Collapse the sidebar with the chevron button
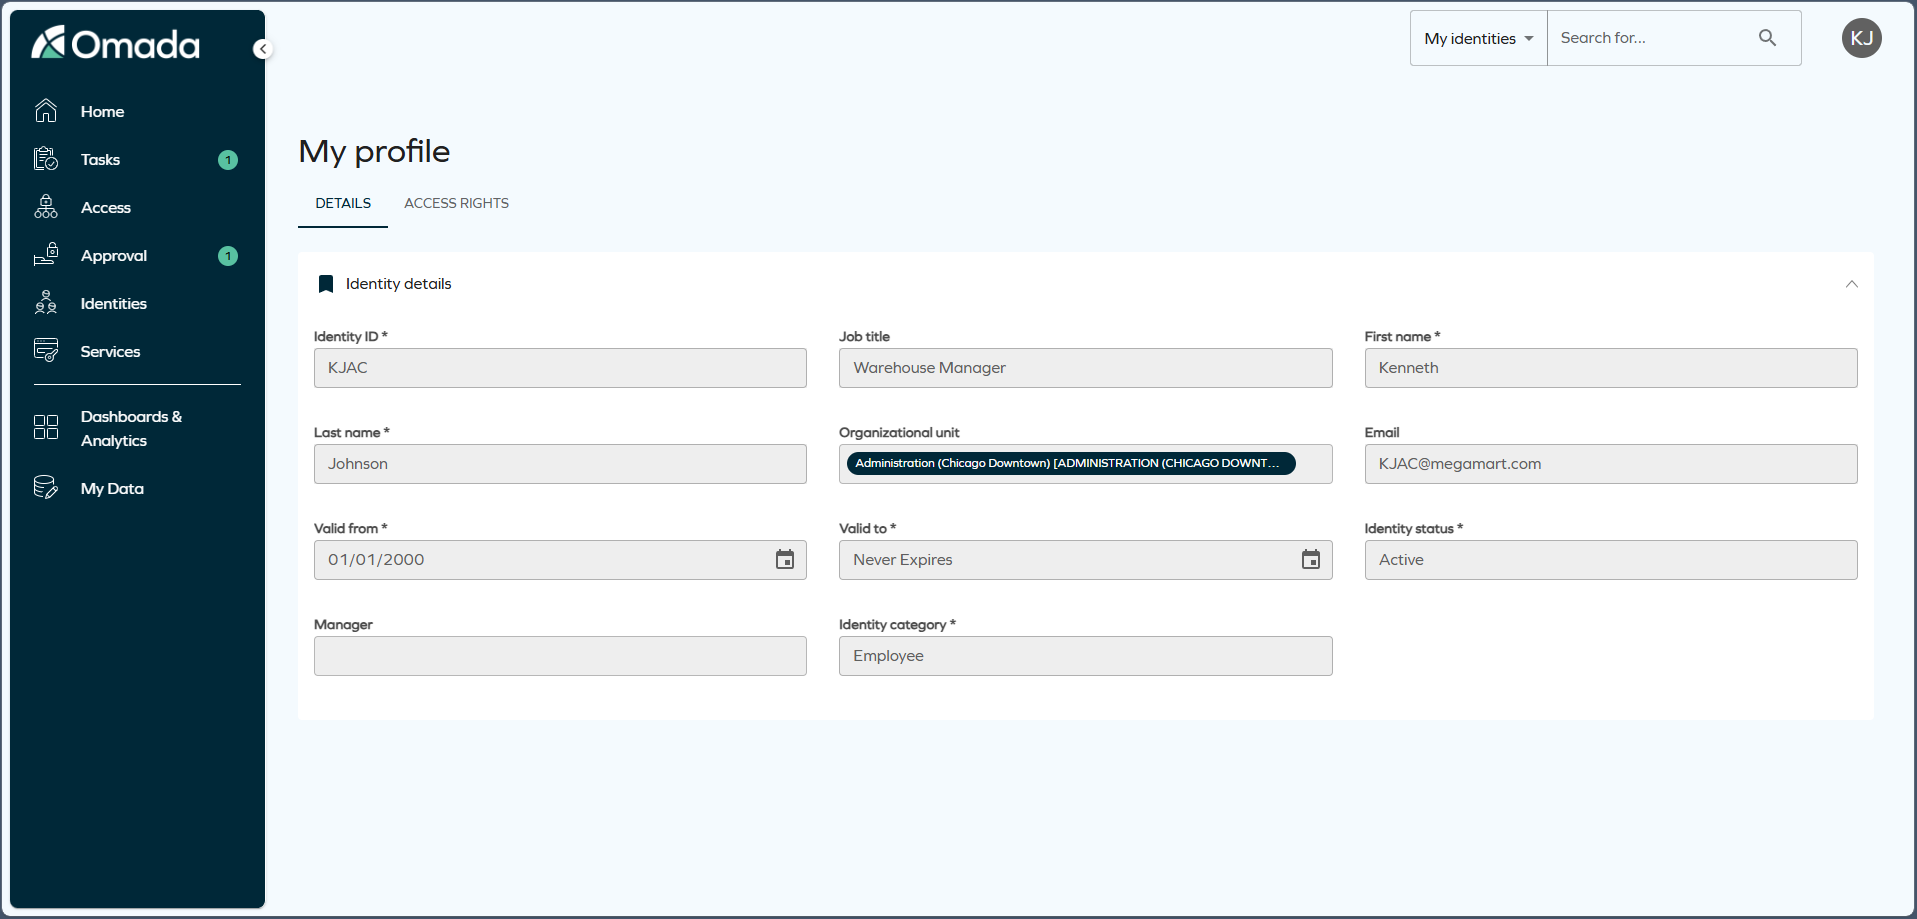1917x919 pixels. pyautogui.click(x=263, y=49)
